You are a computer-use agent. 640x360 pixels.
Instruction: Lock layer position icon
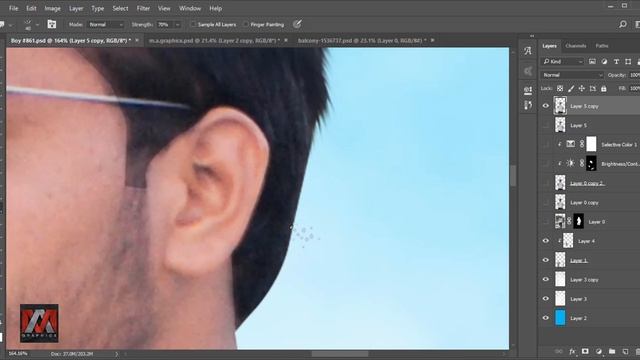pyautogui.click(x=582, y=89)
